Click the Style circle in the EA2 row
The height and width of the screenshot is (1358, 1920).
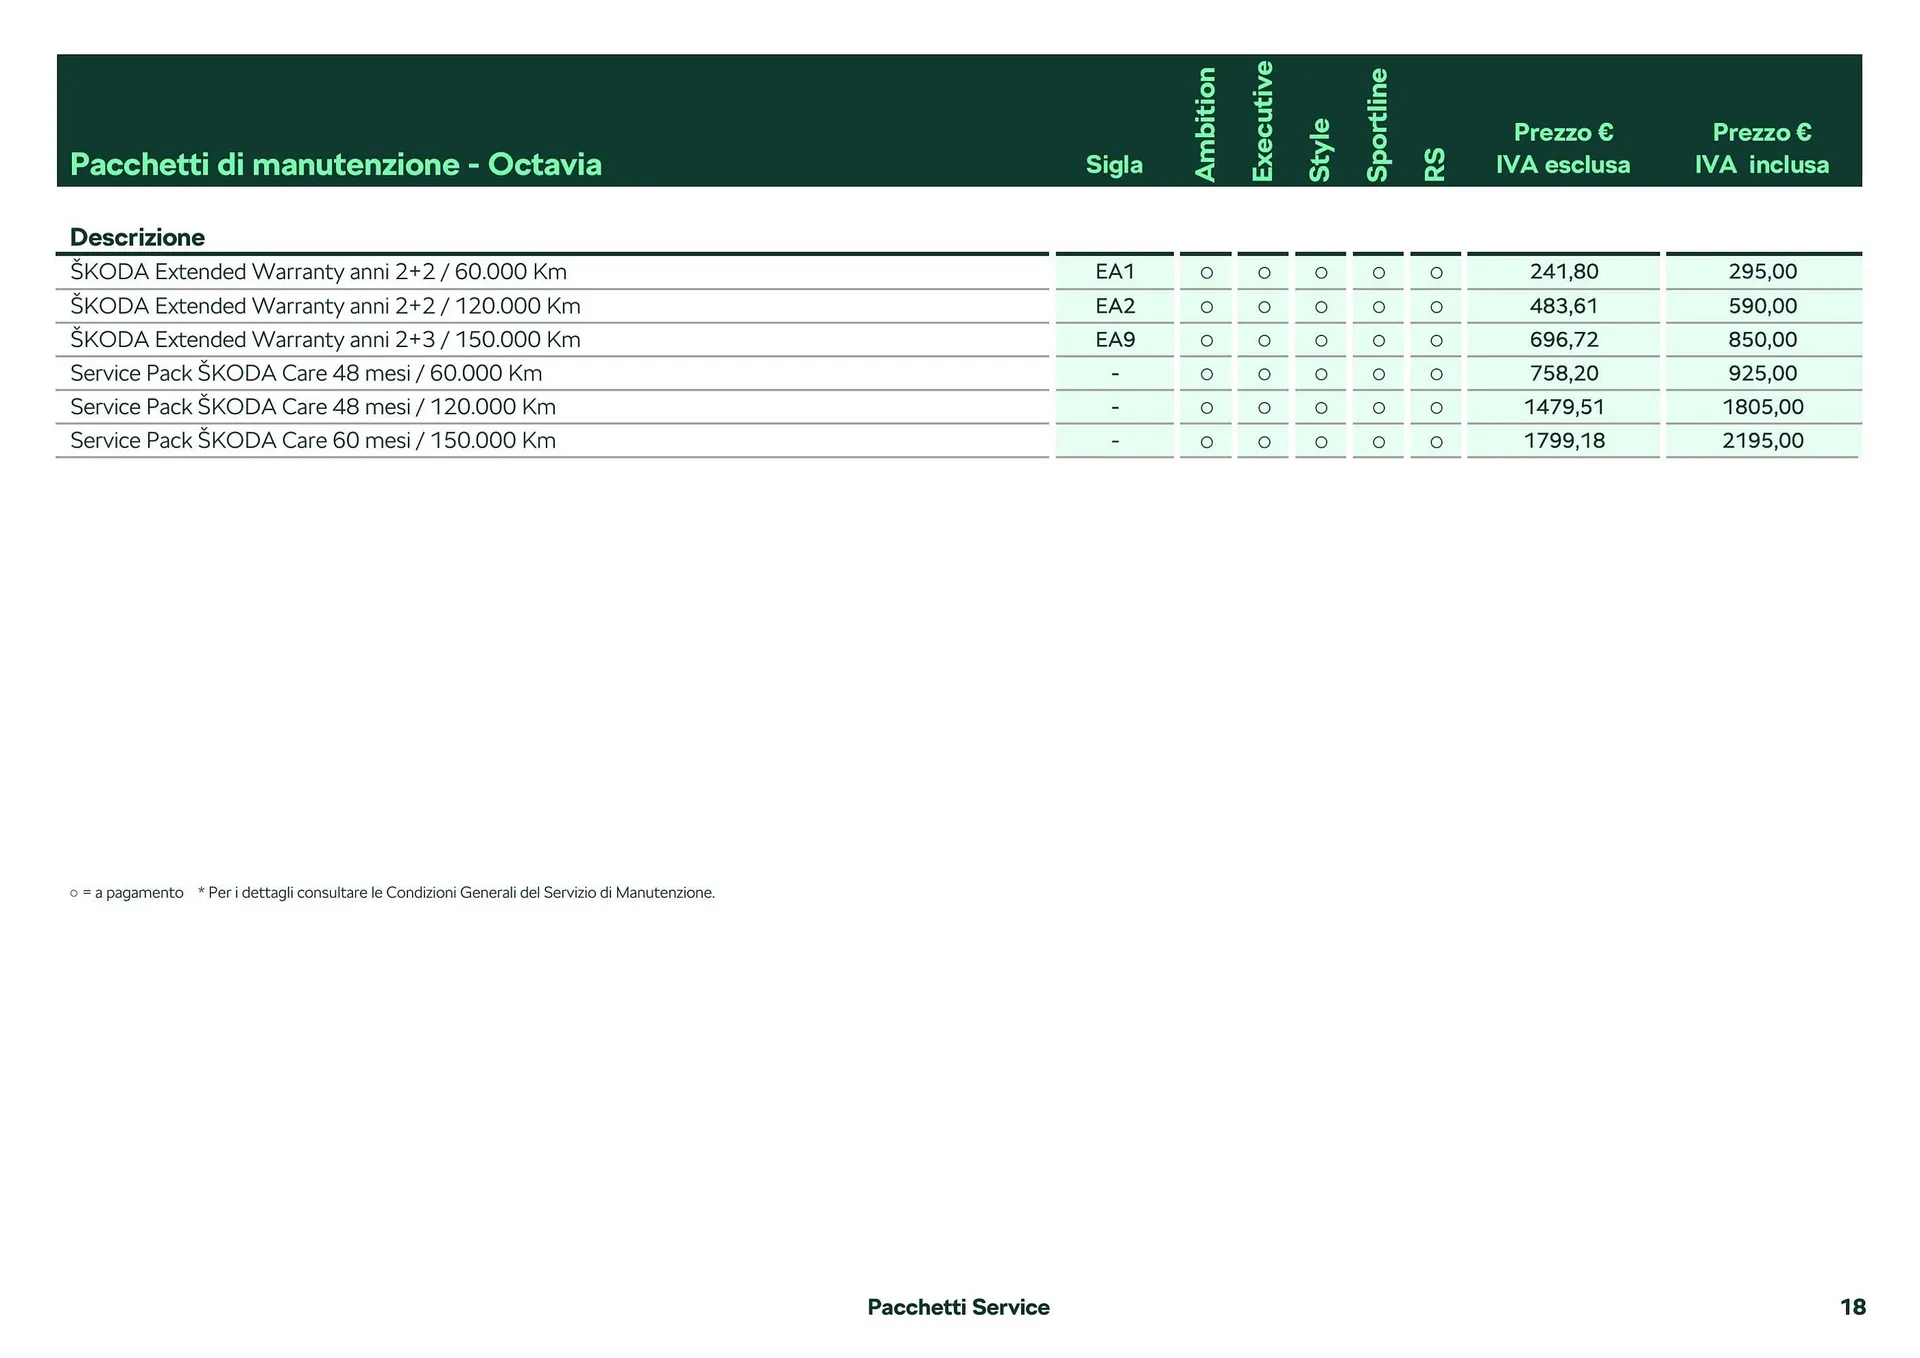coord(1321,307)
